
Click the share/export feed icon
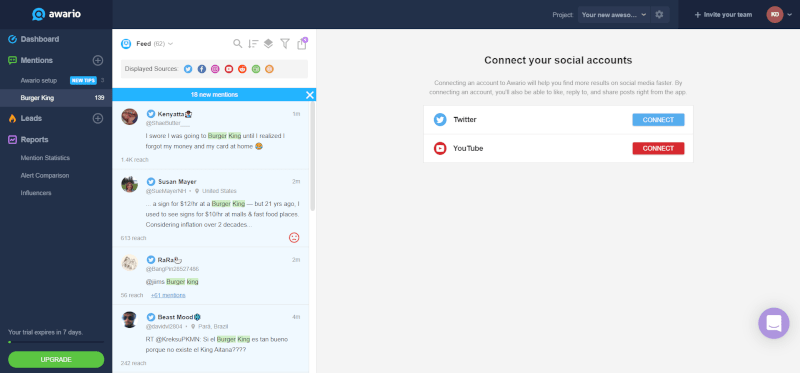pos(302,44)
